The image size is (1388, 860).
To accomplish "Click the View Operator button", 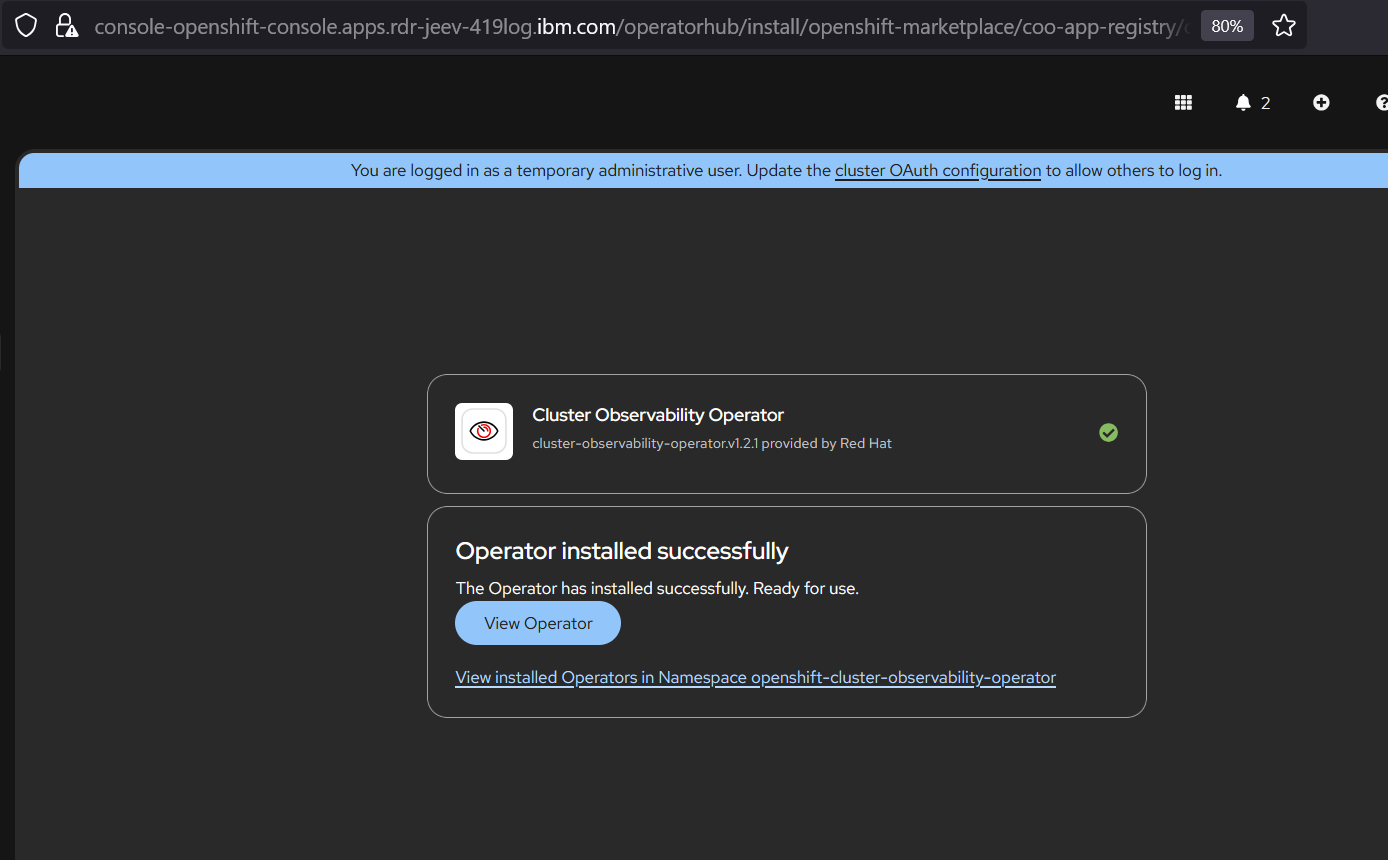I will [x=538, y=623].
